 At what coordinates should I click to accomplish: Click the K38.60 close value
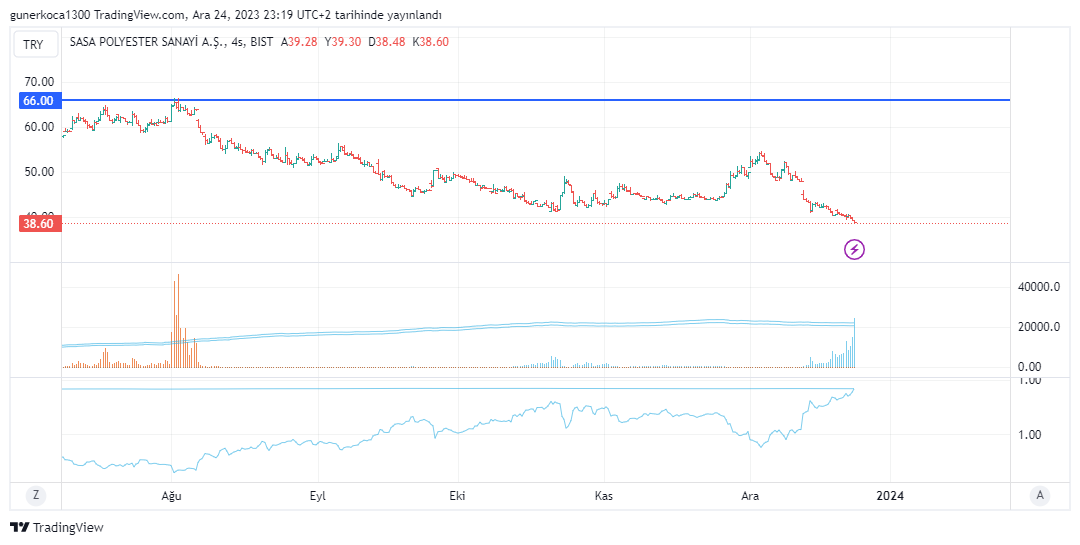(430, 42)
